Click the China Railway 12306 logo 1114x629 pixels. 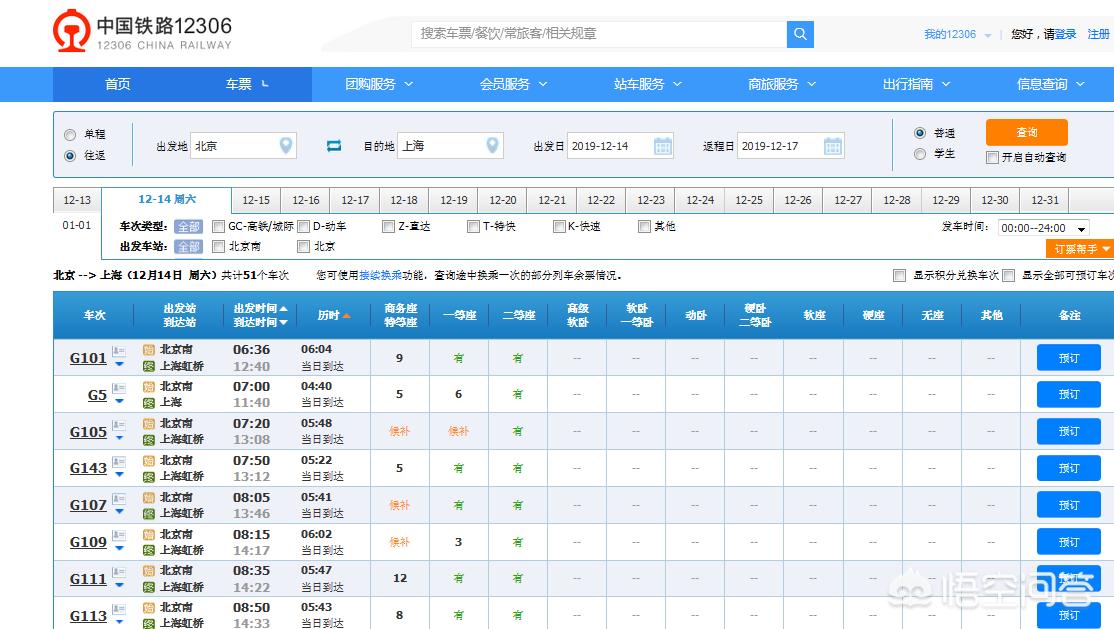point(142,31)
